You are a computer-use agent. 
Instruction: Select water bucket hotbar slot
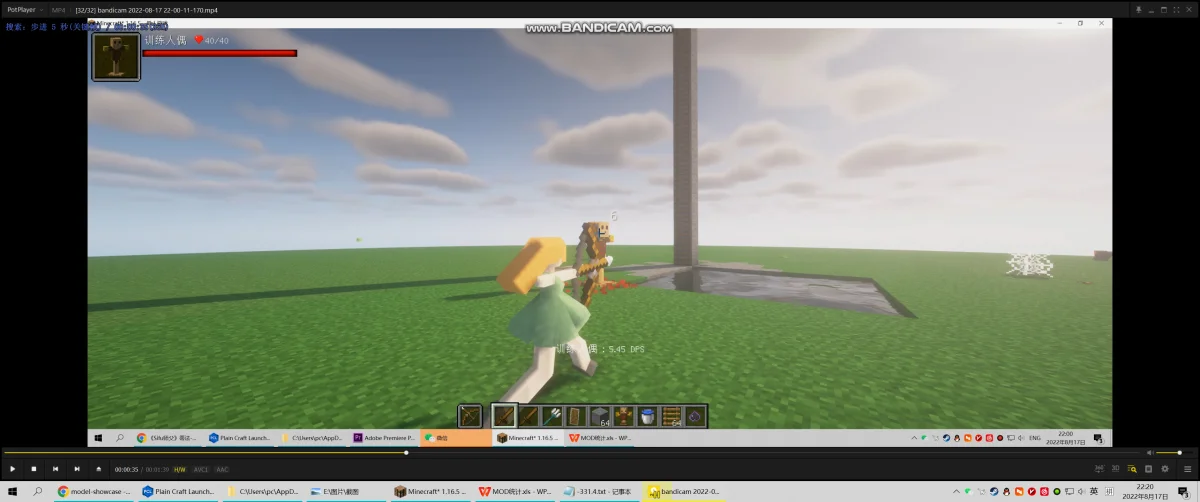tap(647, 415)
